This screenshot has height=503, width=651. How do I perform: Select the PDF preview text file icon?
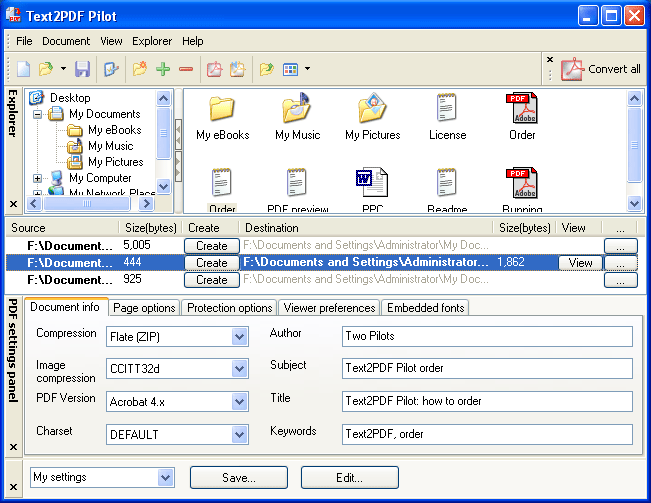coord(297,183)
